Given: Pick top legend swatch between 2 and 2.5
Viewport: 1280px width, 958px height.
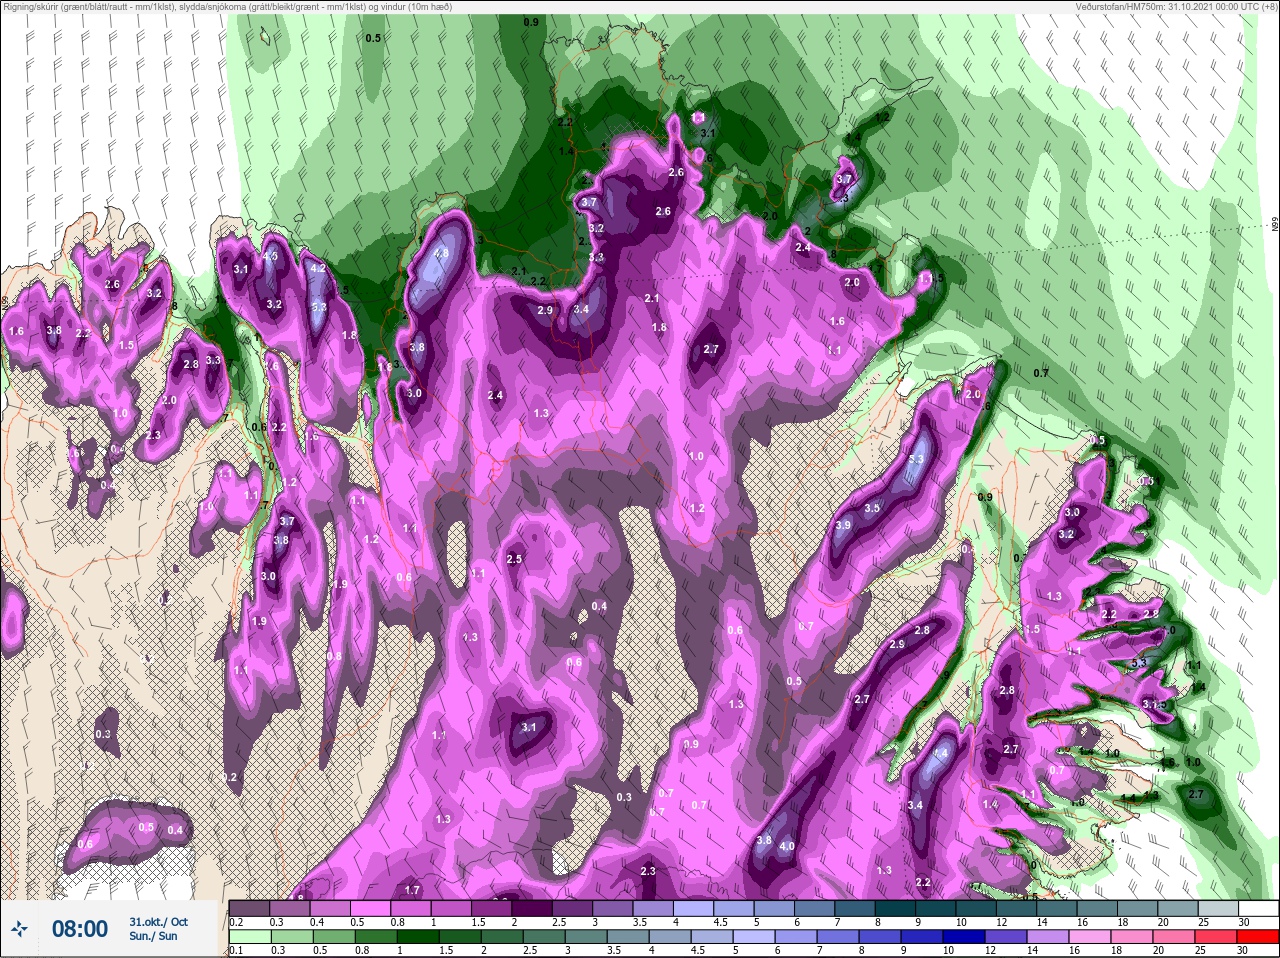Looking at the screenshot, I should 532,908.
